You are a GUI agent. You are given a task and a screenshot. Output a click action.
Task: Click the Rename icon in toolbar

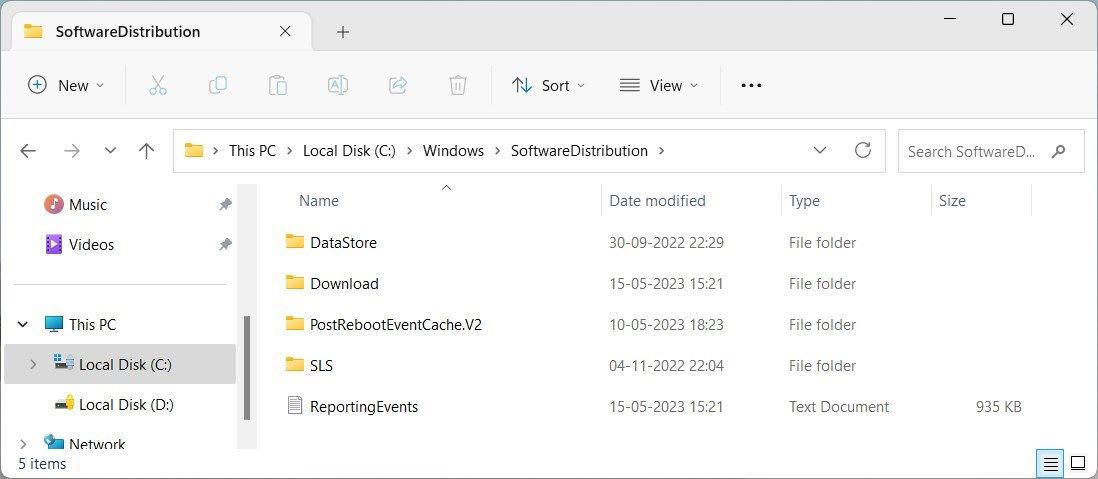(x=338, y=85)
